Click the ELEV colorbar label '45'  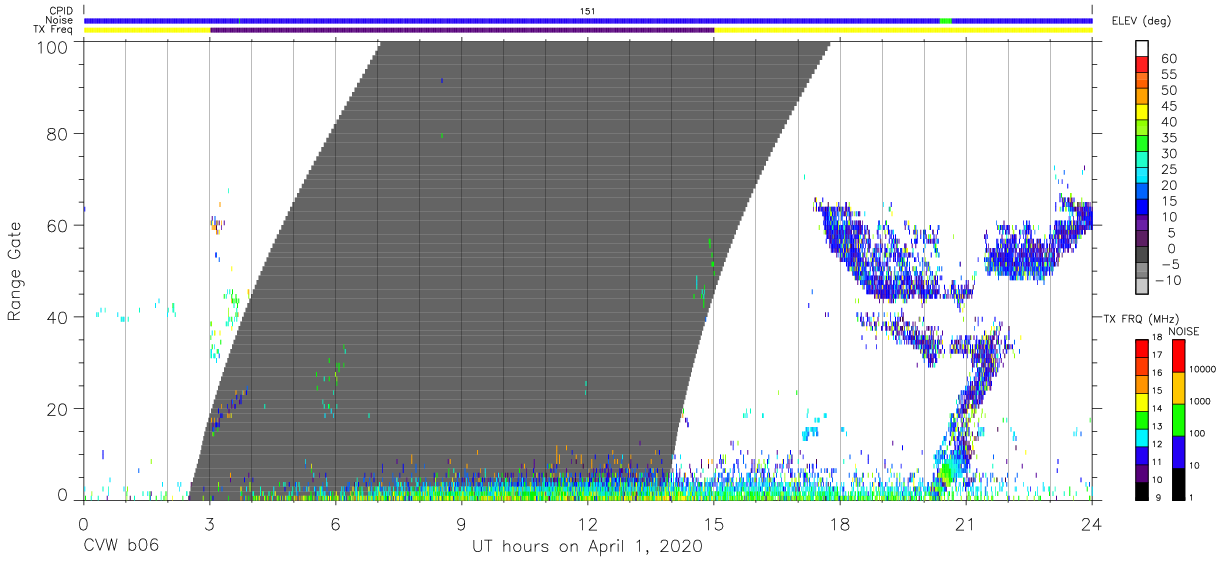[1168, 106]
